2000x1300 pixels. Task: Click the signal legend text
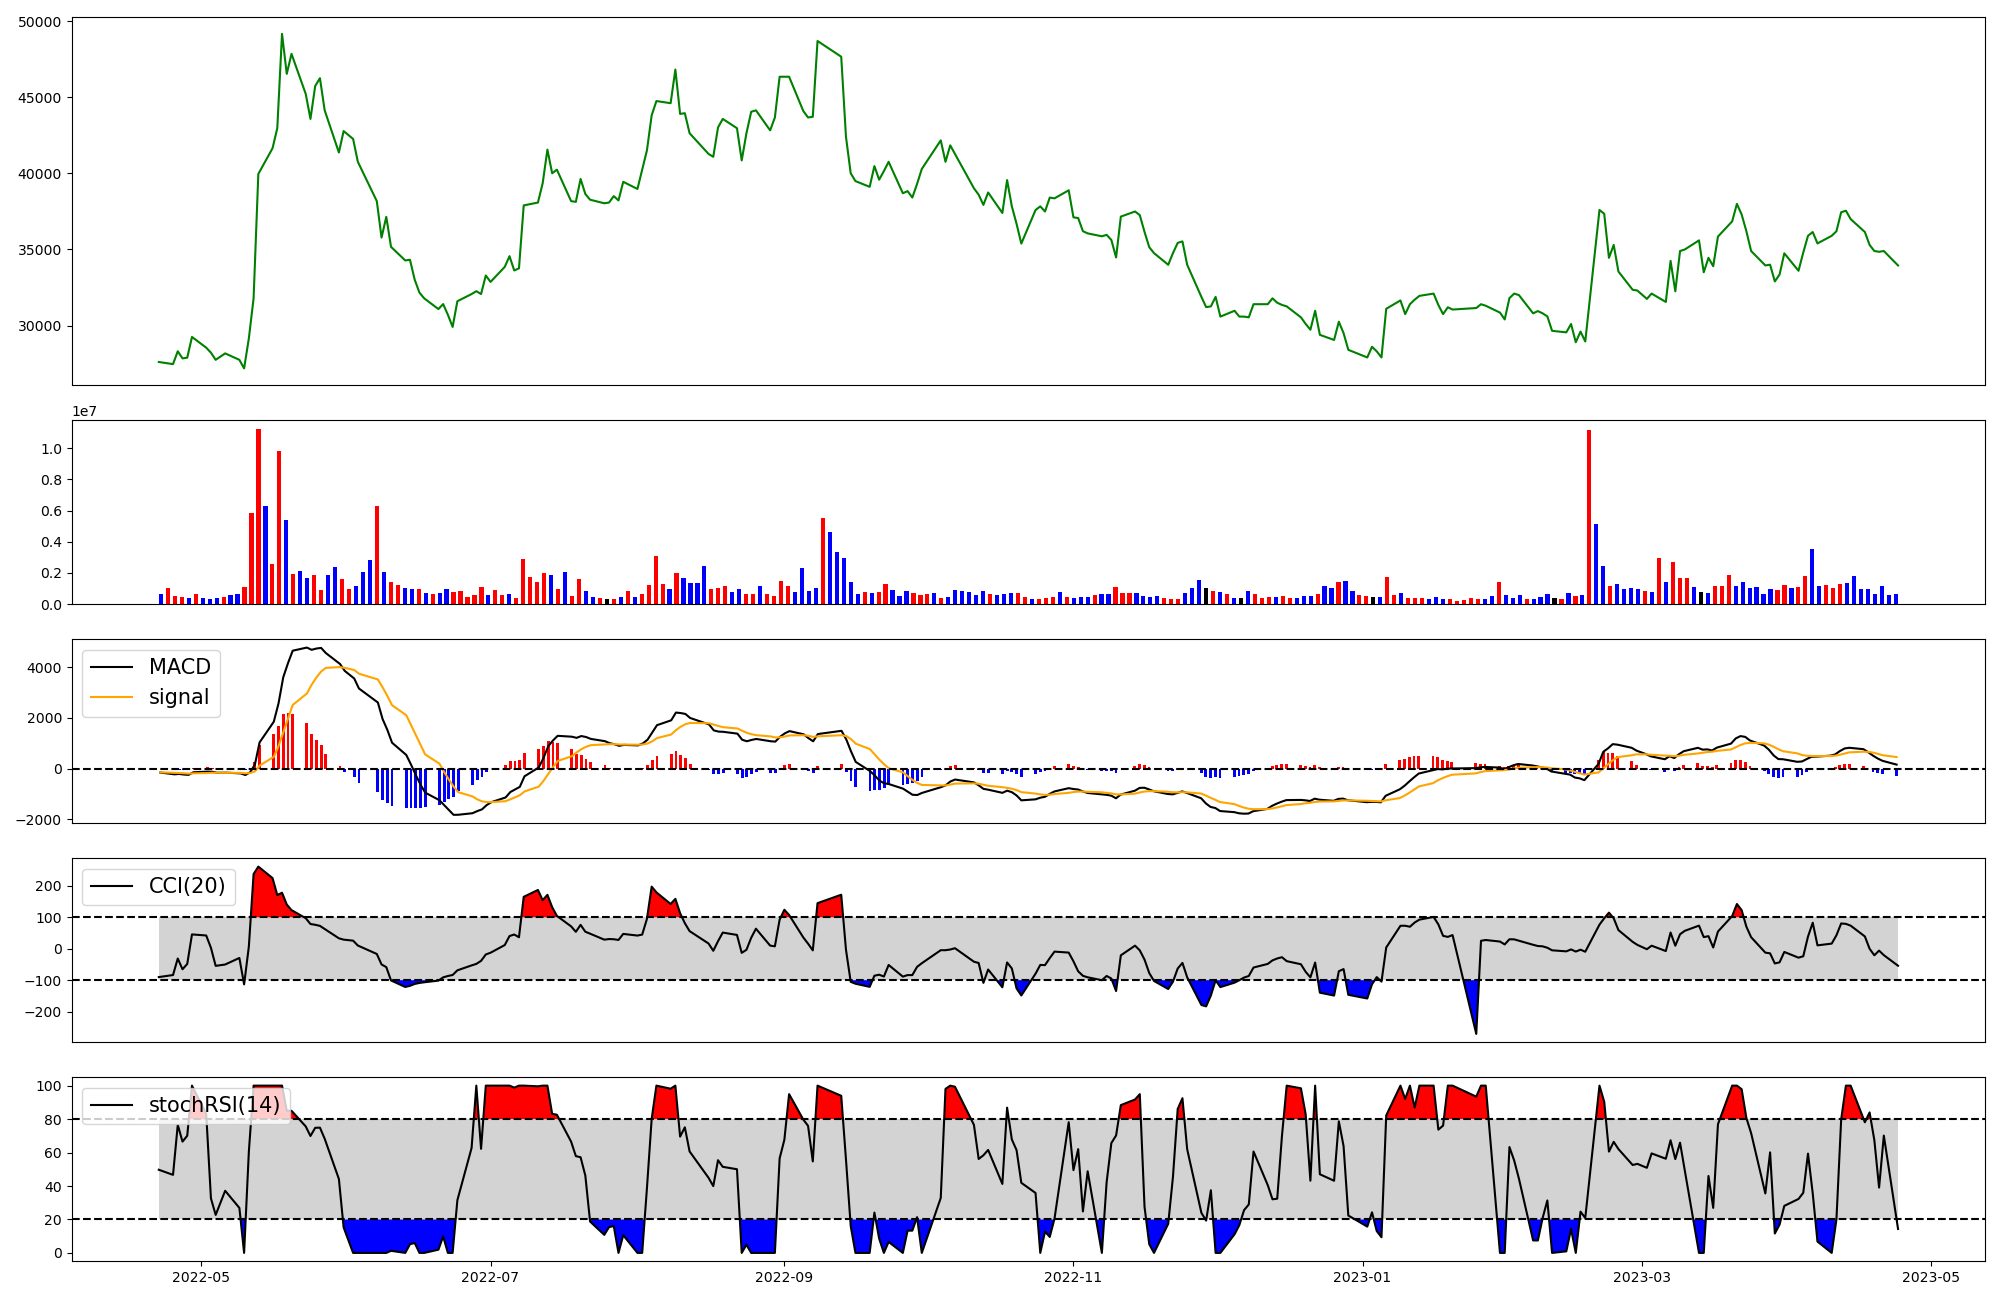(179, 697)
